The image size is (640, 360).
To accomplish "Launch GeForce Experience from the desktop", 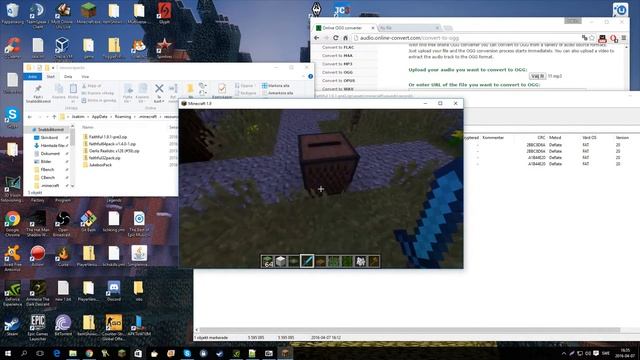I will tap(12, 292).
